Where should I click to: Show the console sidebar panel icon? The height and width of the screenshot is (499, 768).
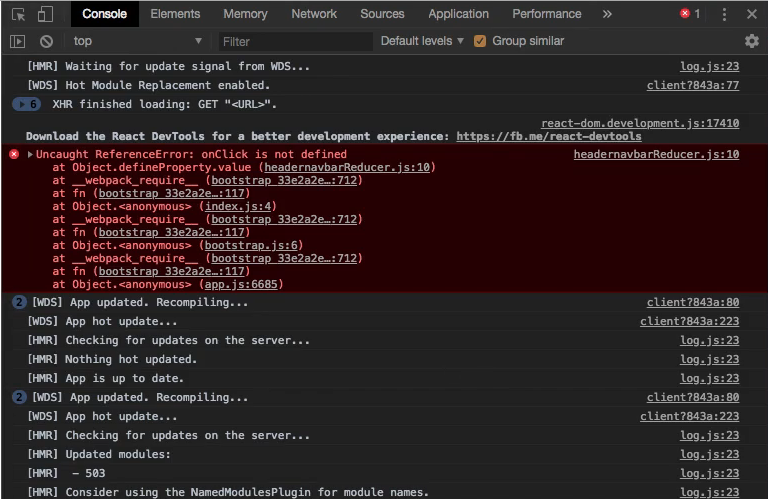click(17, 42)
